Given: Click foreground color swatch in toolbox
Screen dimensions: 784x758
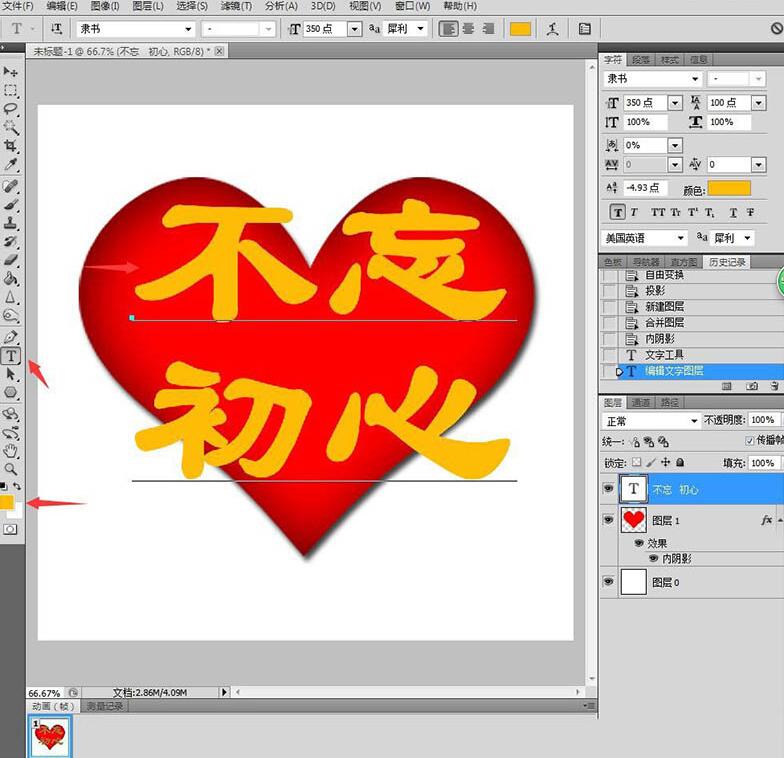Looking at the screenshot, I should pos(6,502).
